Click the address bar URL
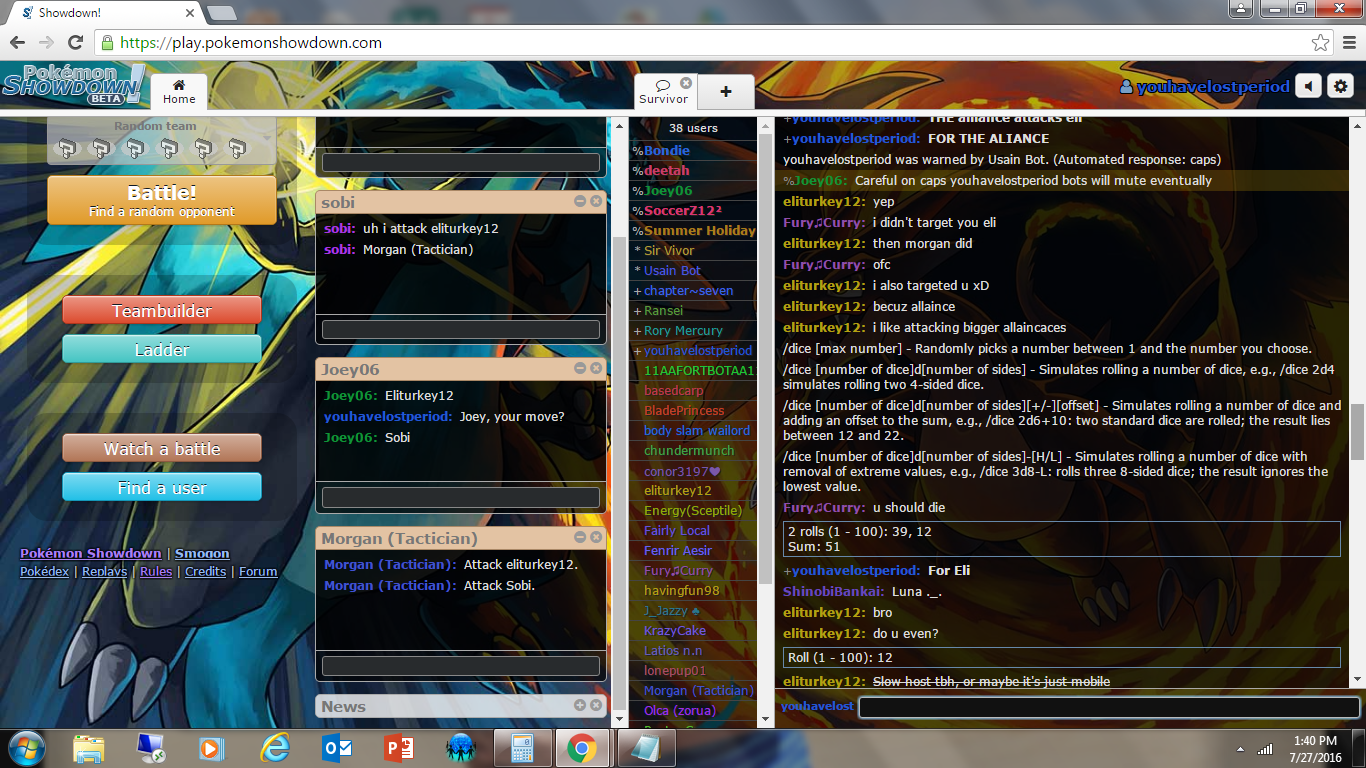 [251, 43]
